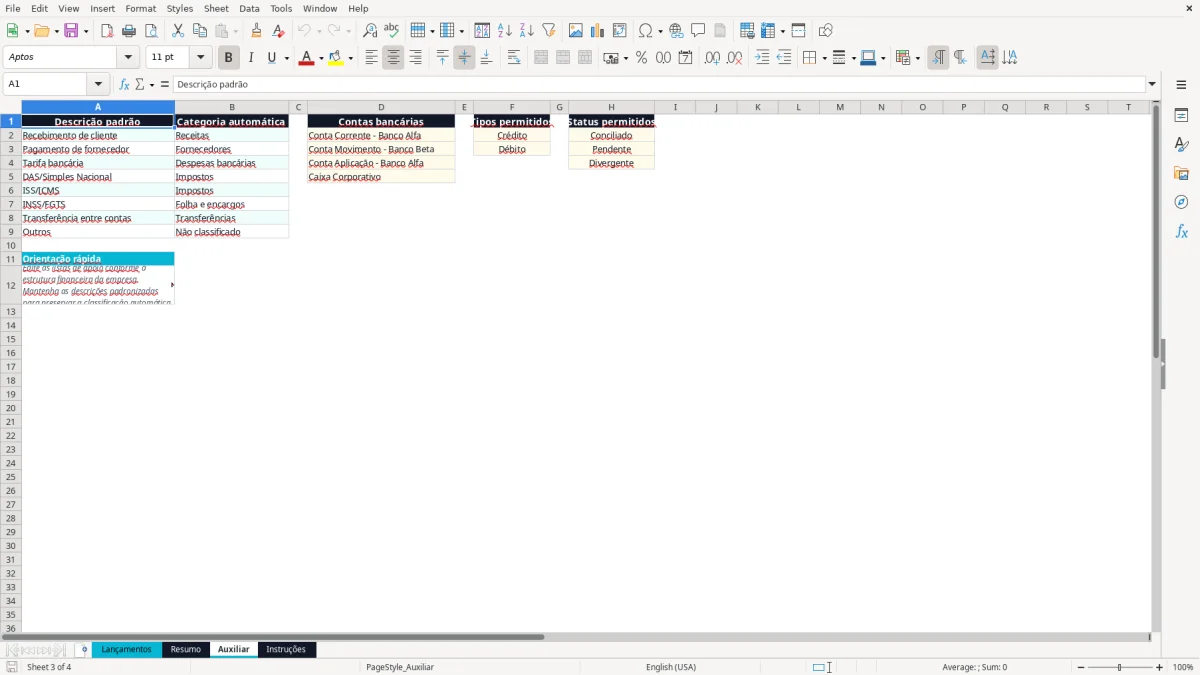1200x675 pixels.
Task: Open the sidebar Navigator compass icon
Action: coord(1181,202)
